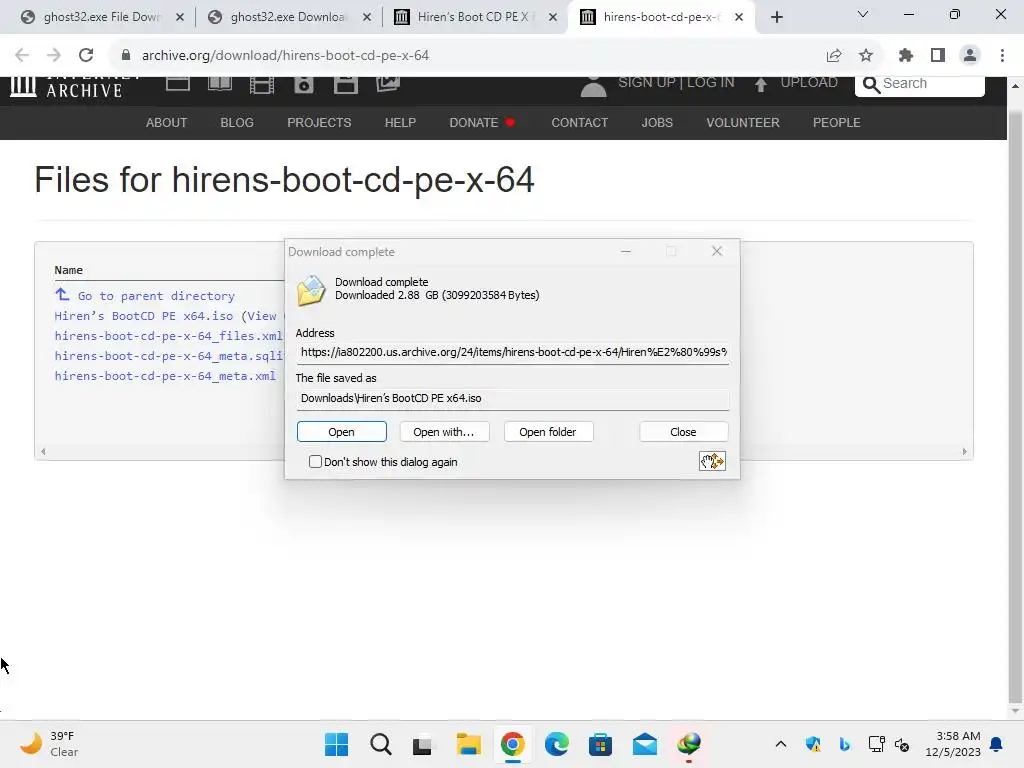Open the Audio speaker icon
Screen dimensions: 1024x768
304,85
